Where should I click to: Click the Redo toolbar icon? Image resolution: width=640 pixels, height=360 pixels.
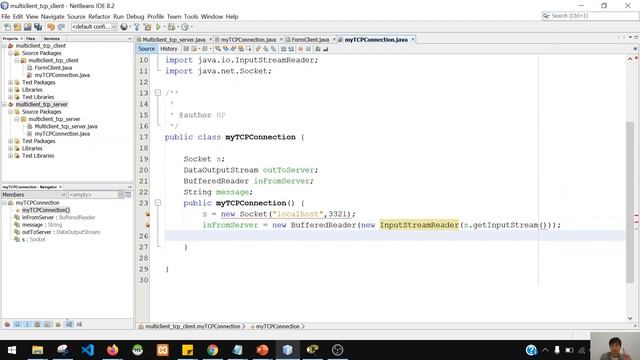click(x=61, y=27)
